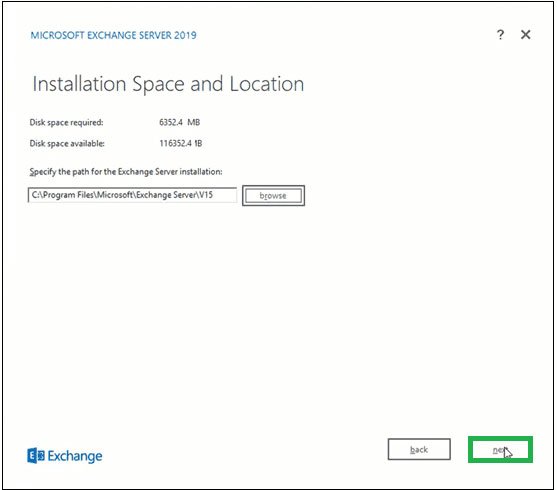Proceed with the next button

coord(500,449)
